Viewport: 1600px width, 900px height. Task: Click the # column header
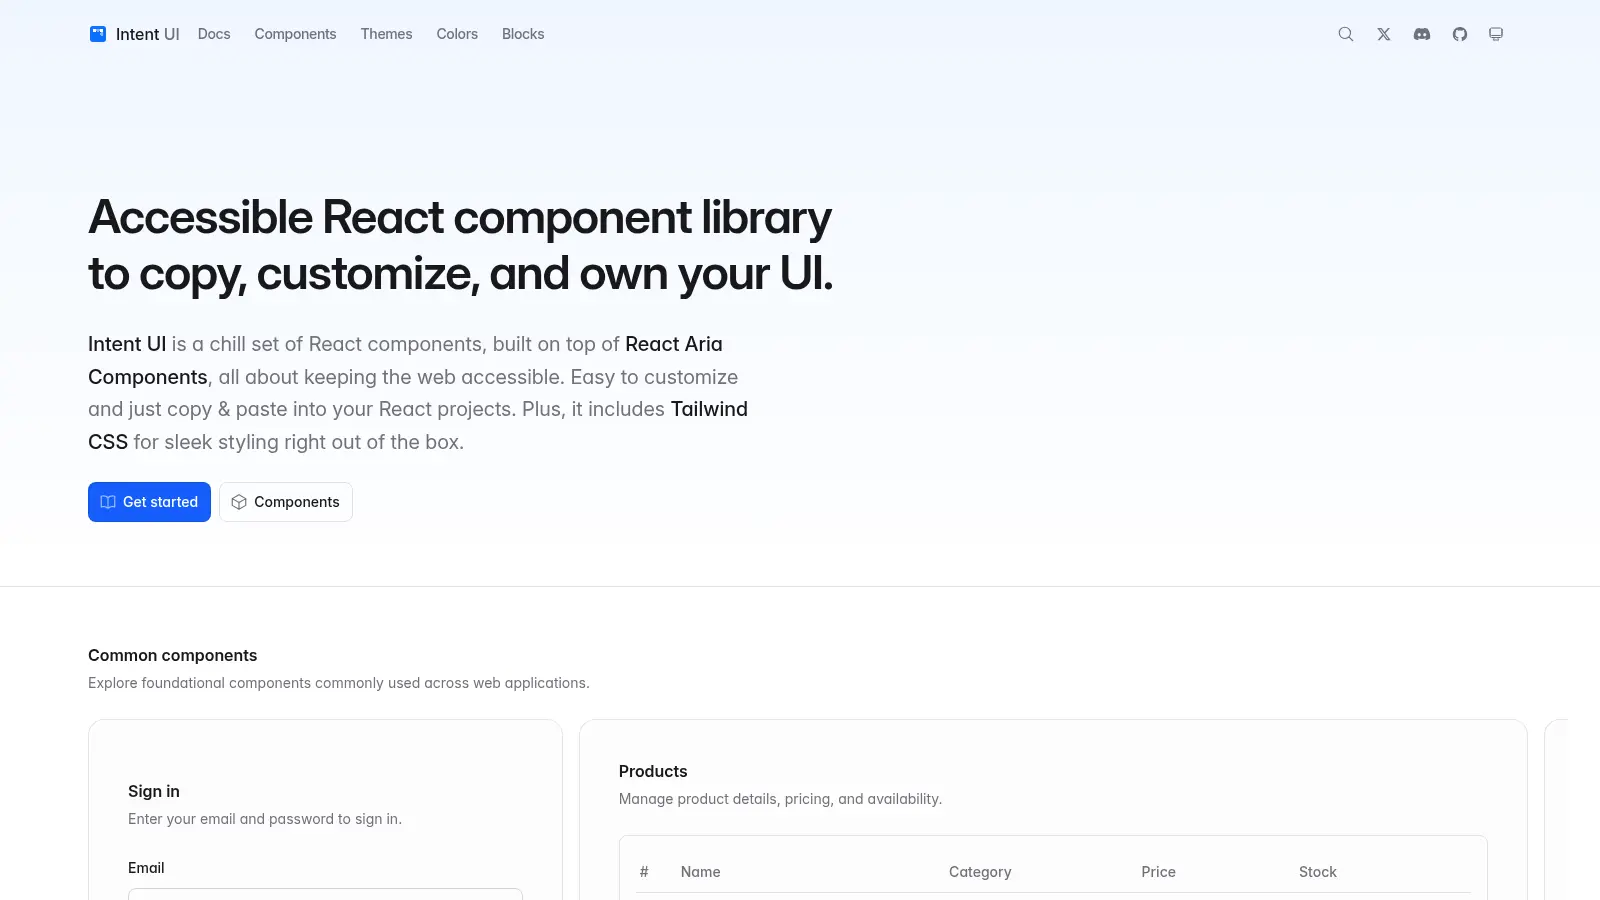tap(644, 872)
